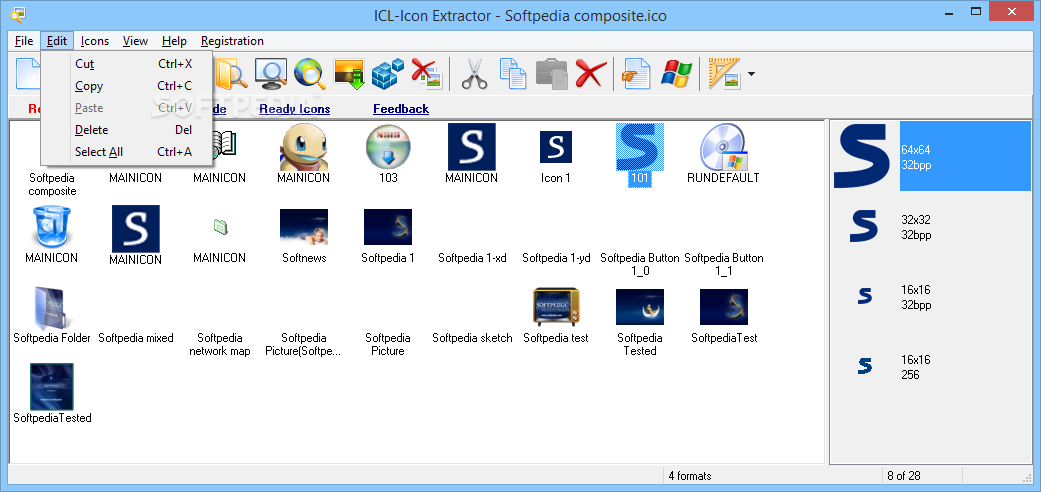Select the Softpedia Folder icon
Image resolution: width=1041 pixels, height=492 pixels.
point(52,307)
